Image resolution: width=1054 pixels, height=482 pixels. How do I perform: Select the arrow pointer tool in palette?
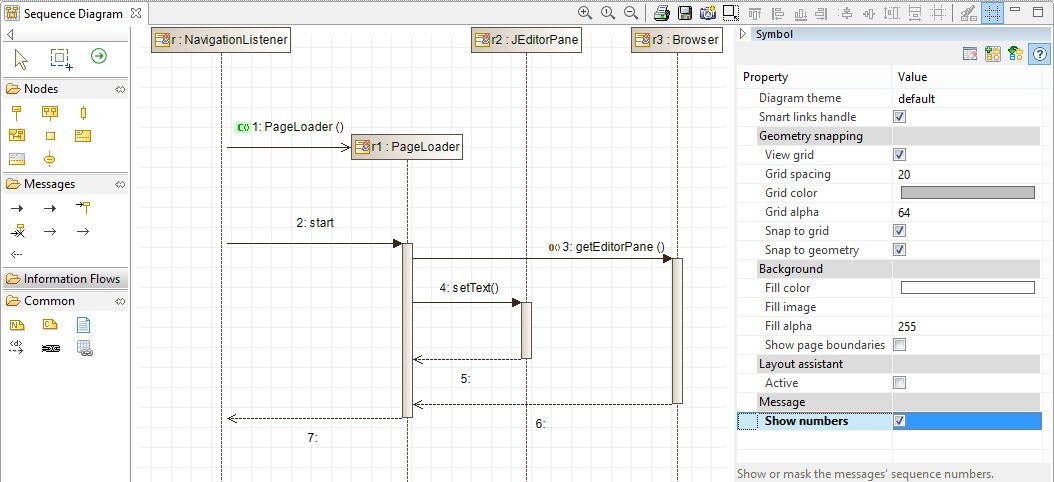pos(22,59)
